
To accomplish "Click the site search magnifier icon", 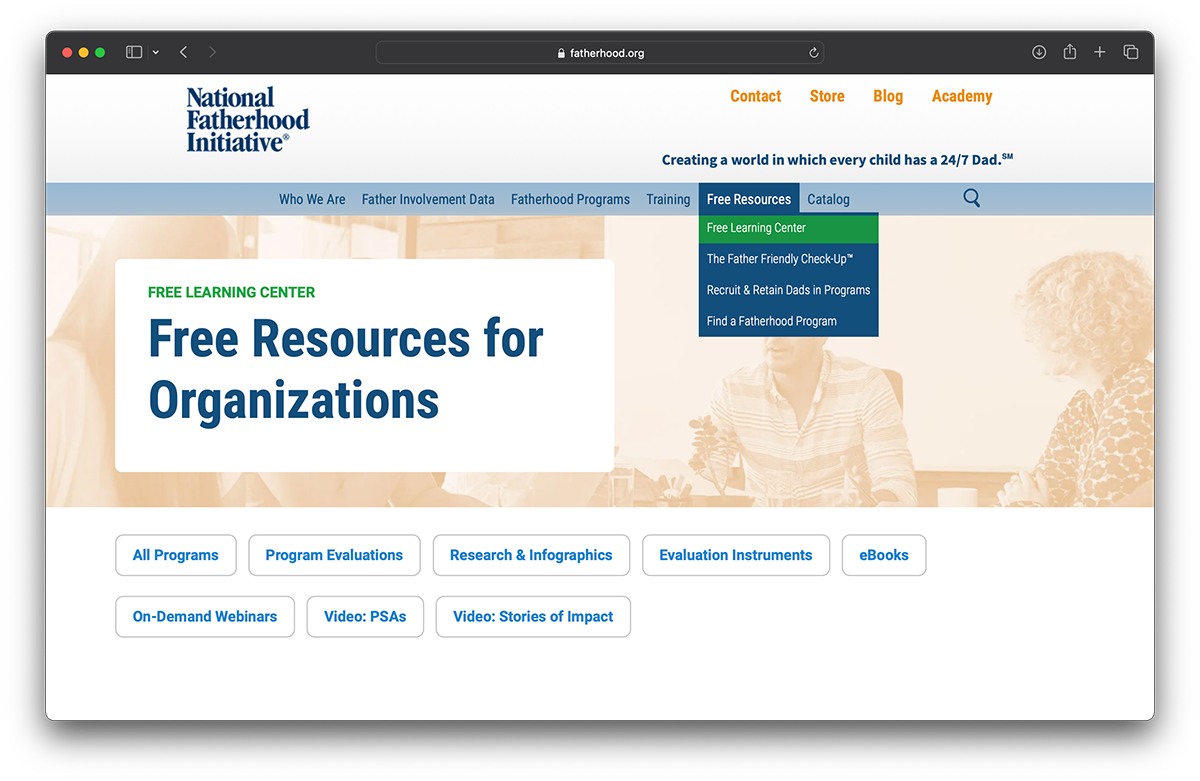I will coord(971,198).
